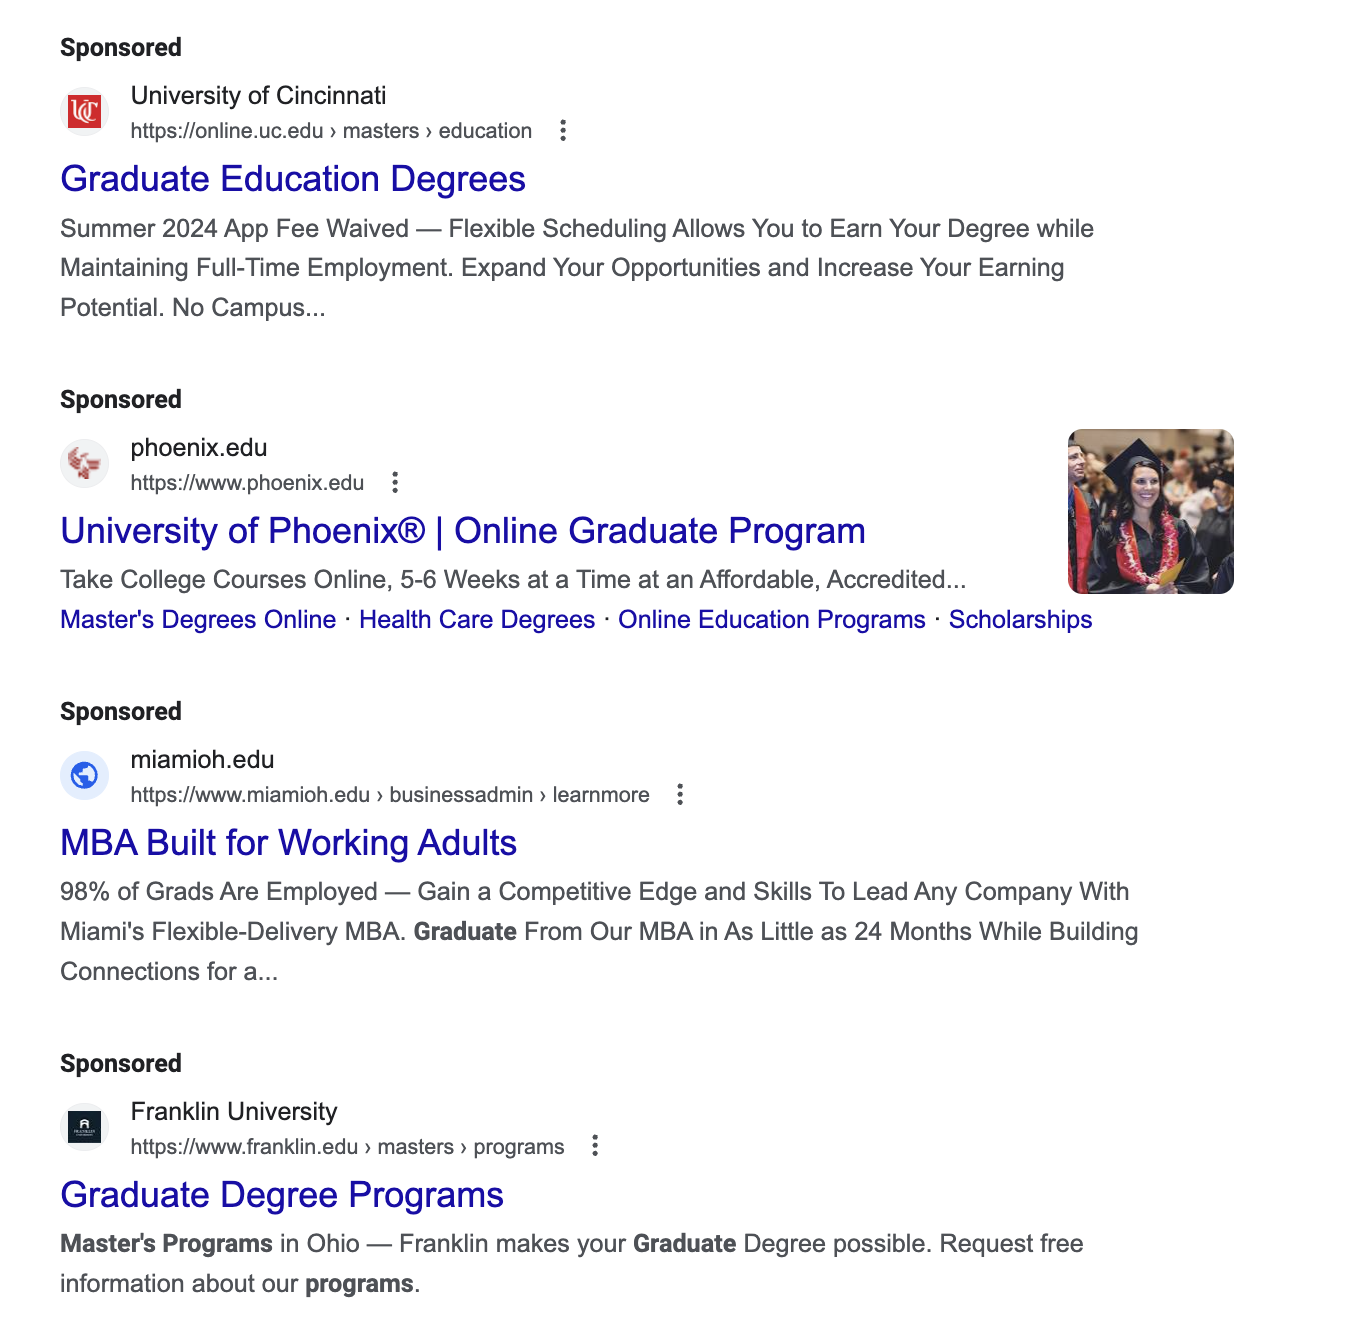Image resolution: width=1350 pixels, height=1328 pixels.
Task: Open three-dot menu next to phoenix.edu URL
Action: [395, 483]
